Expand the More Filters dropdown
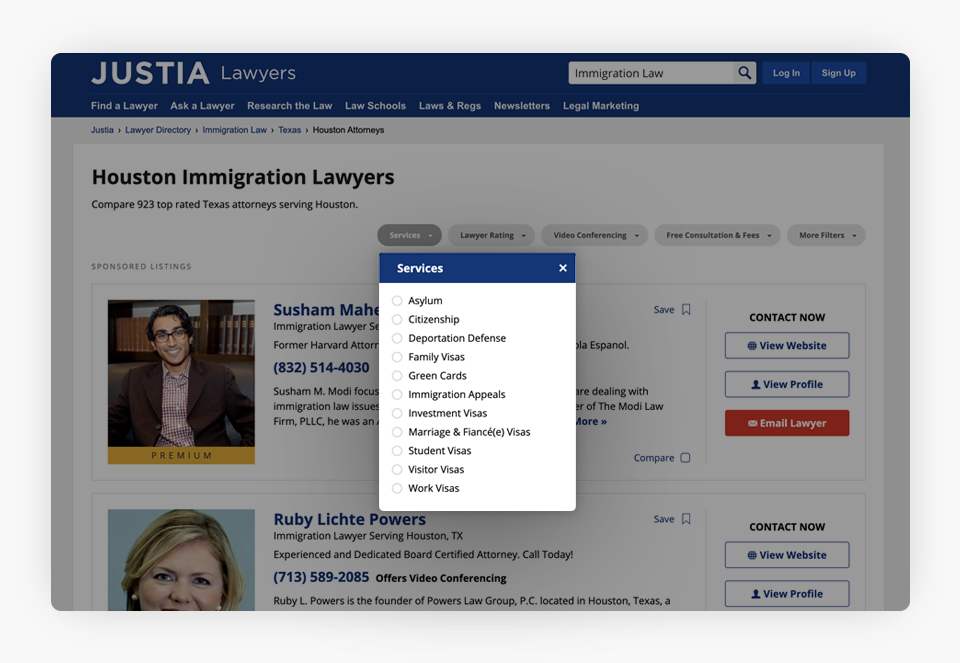 tap(826, 236)
